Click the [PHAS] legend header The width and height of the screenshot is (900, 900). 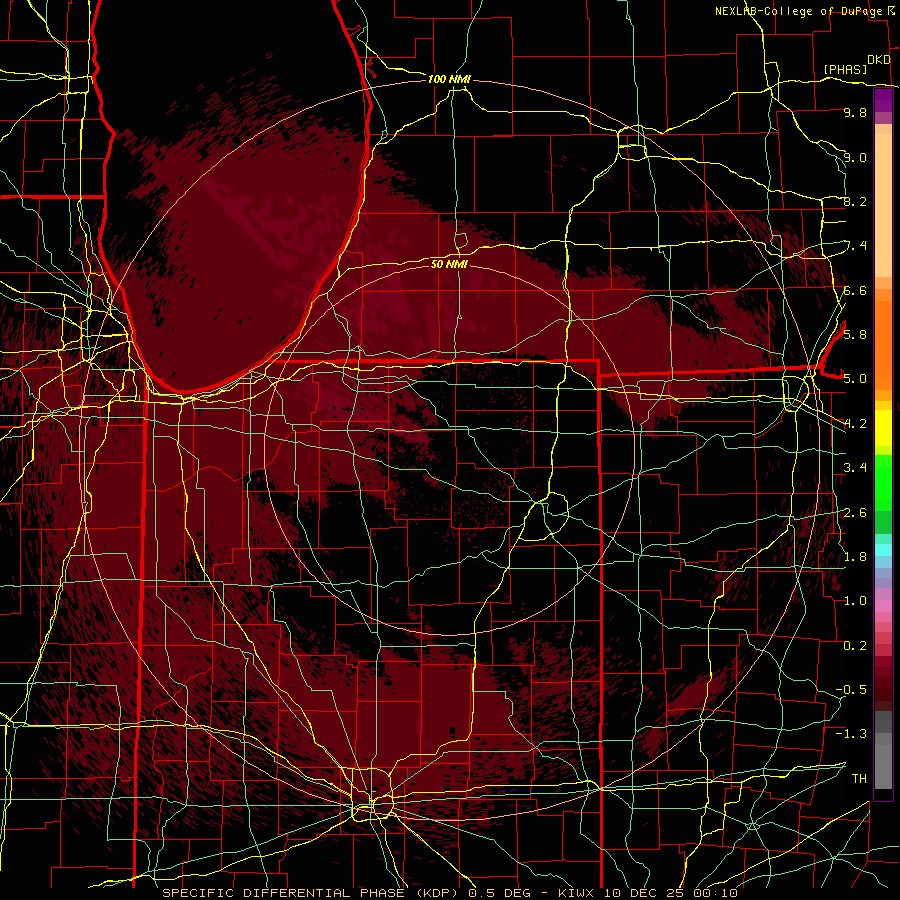(845, 69)
